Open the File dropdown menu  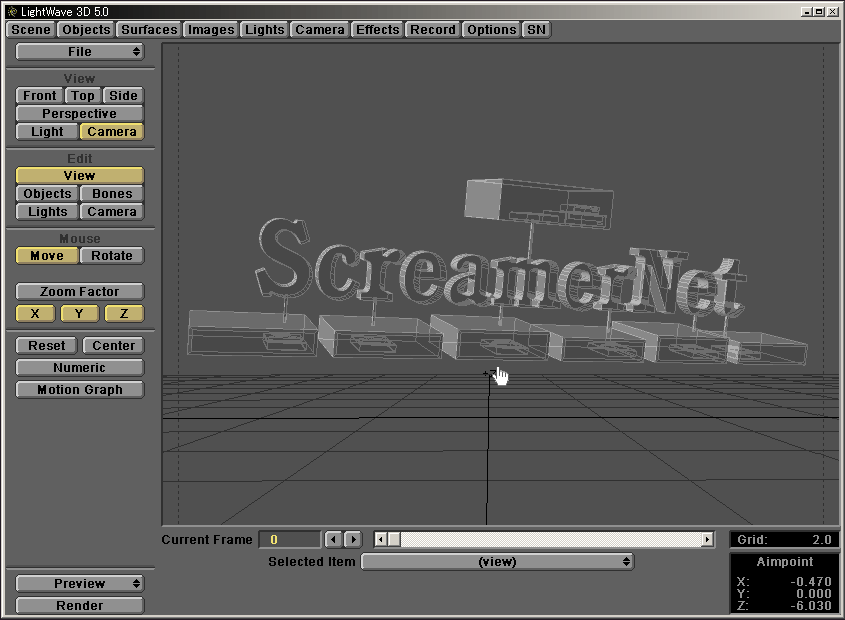[x=80, y=52]
